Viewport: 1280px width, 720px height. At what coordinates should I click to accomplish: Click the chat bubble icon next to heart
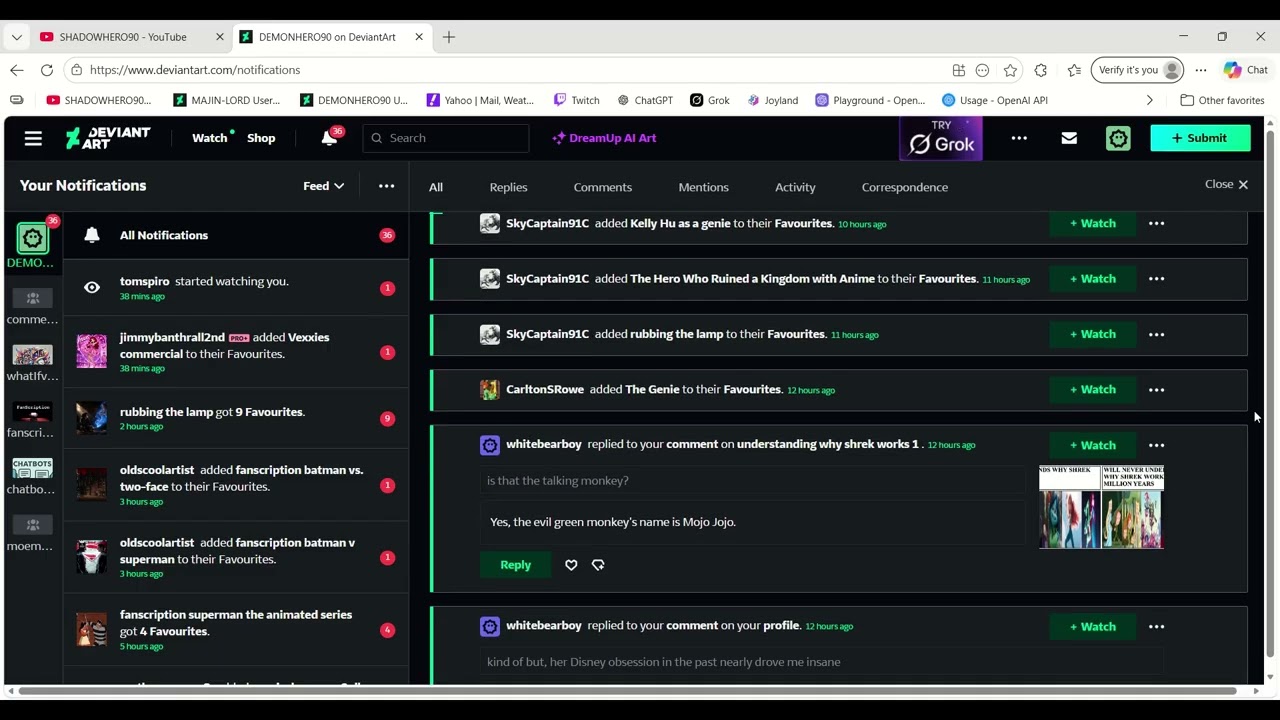tap(598, 565)
